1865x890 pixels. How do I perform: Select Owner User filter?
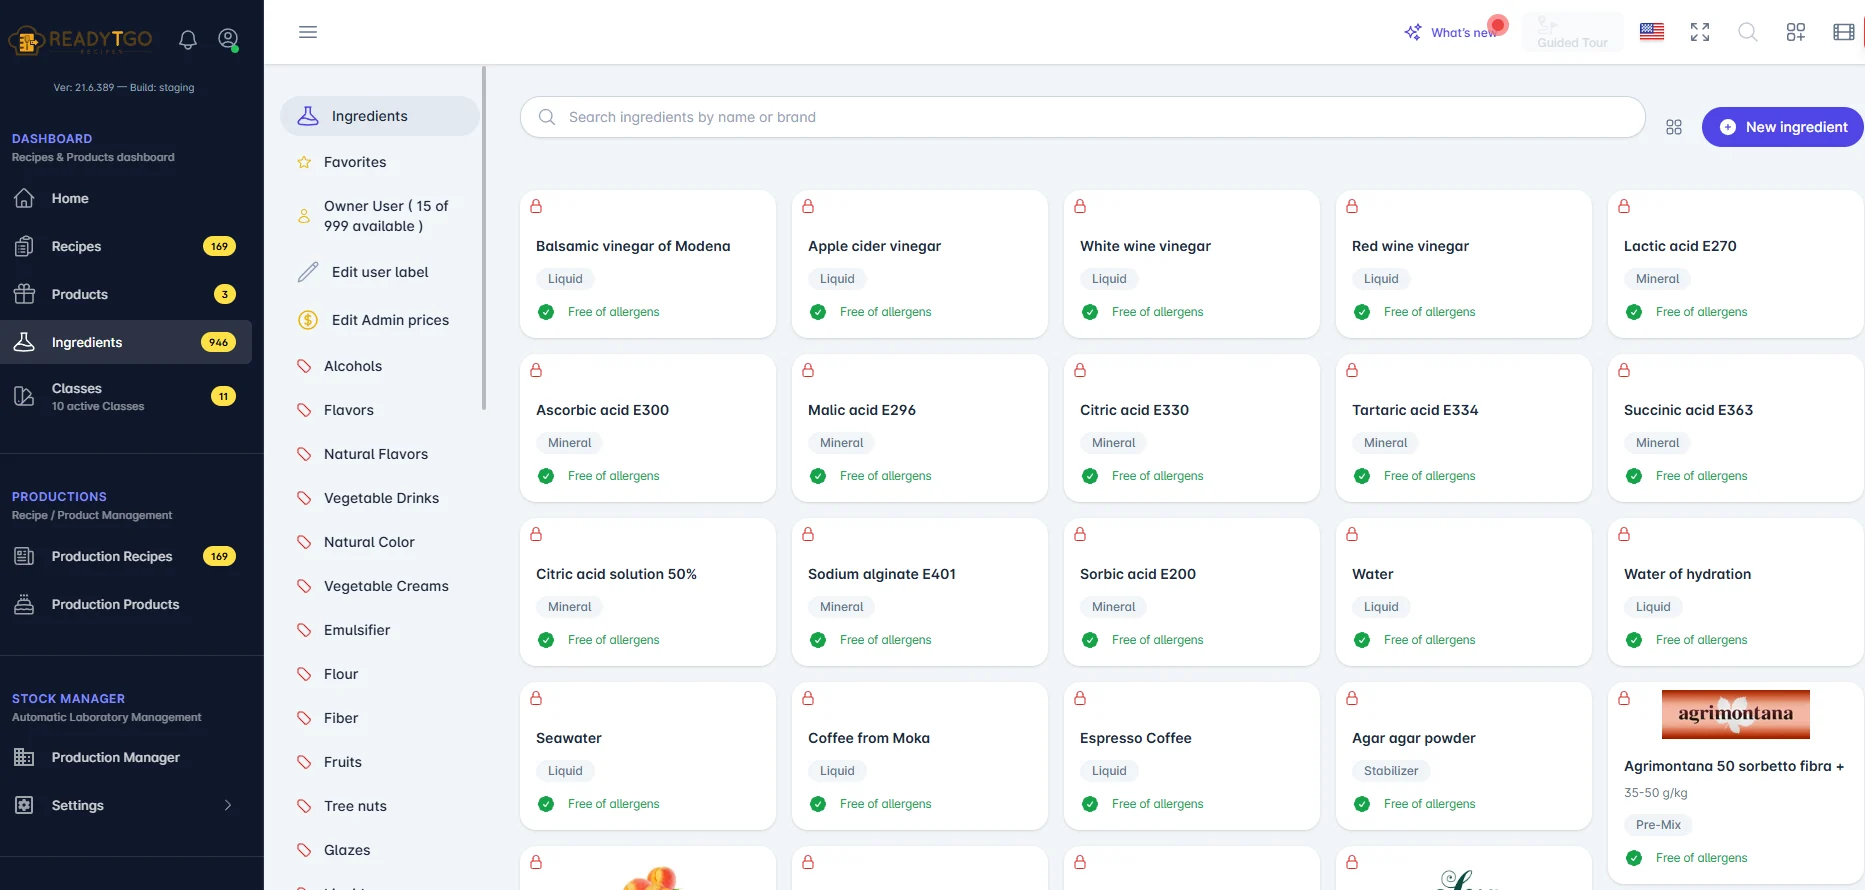pos(380,216)
